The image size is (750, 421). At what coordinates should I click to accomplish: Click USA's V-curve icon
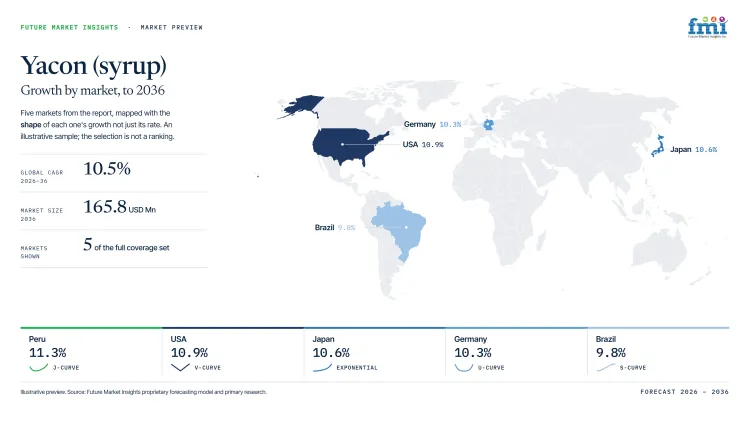tap(180, 367)
